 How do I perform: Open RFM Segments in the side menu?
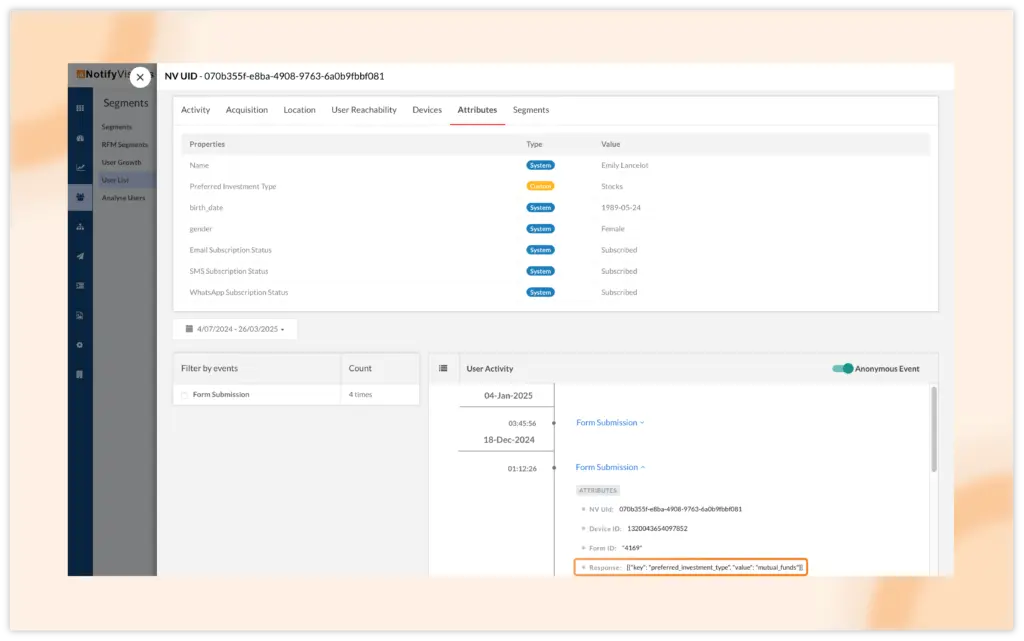coord(124,145)
